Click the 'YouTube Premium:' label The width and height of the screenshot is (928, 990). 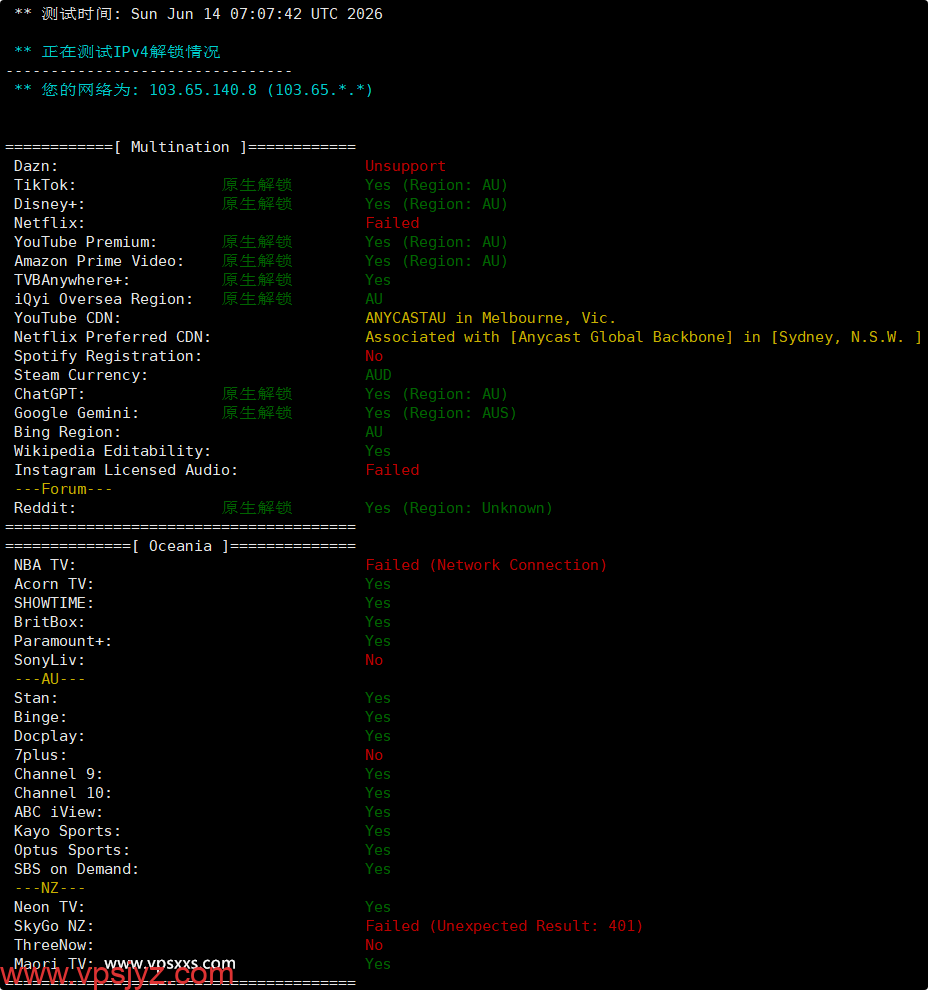tap(85, 242)
